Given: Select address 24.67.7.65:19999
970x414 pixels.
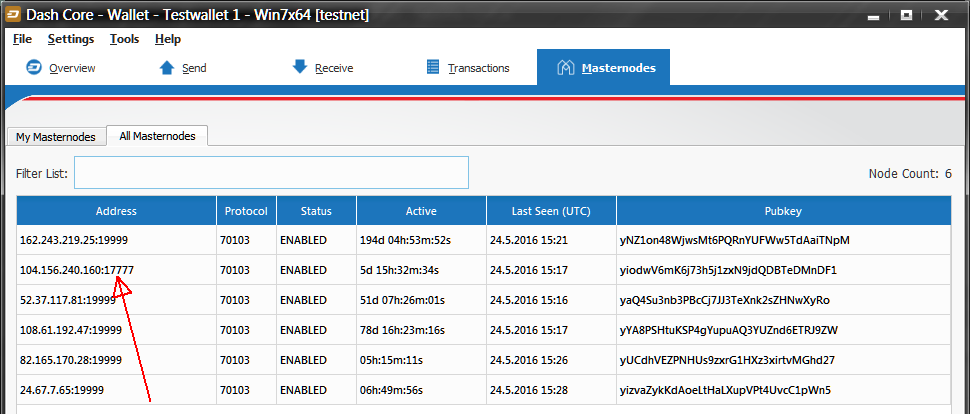Looking at the screenshot, I should [x=61, y=390].
